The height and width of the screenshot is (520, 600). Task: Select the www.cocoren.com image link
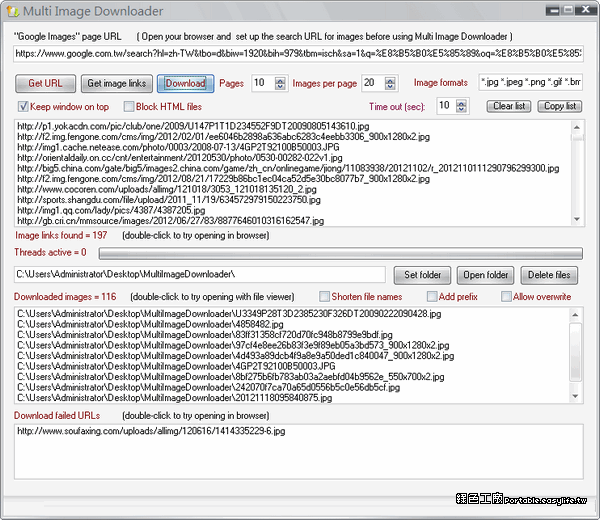coord(167,189)
